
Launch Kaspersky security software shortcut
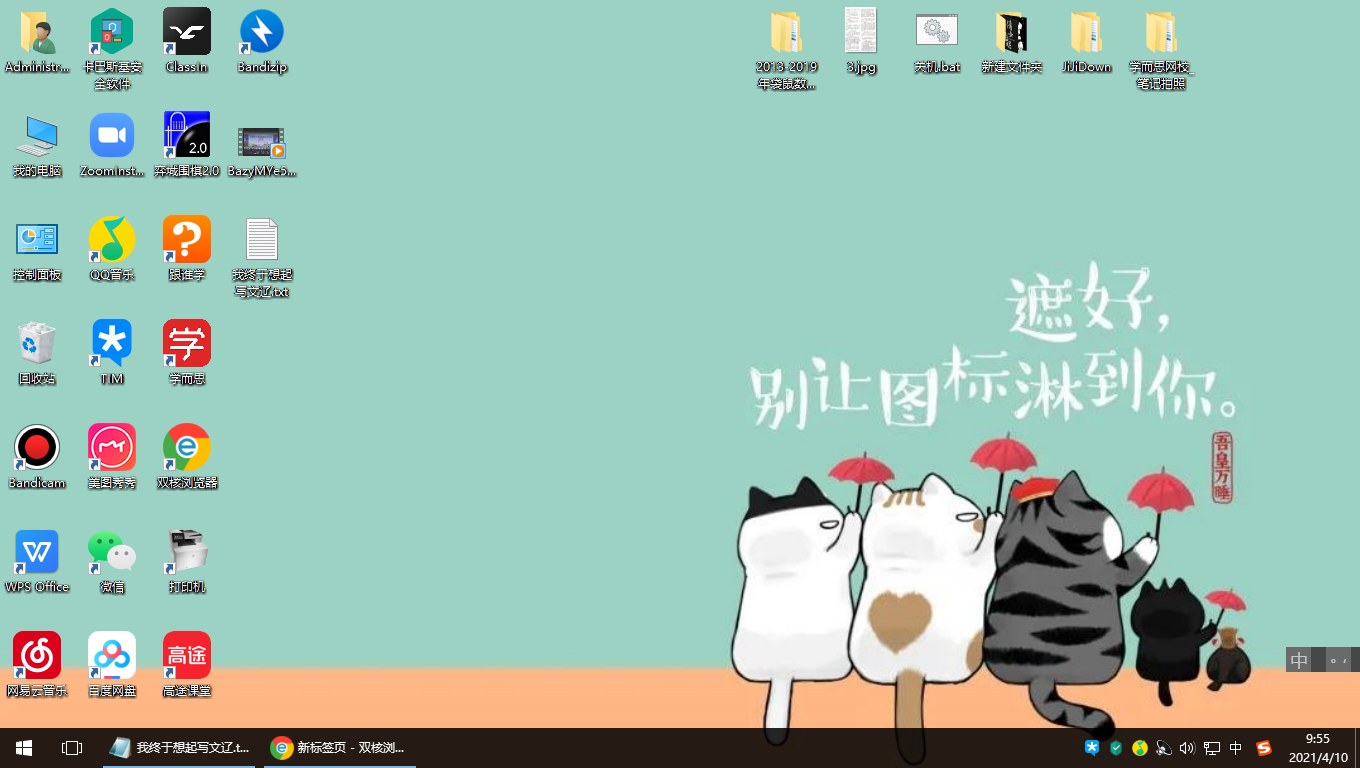[x=112, y=50]
